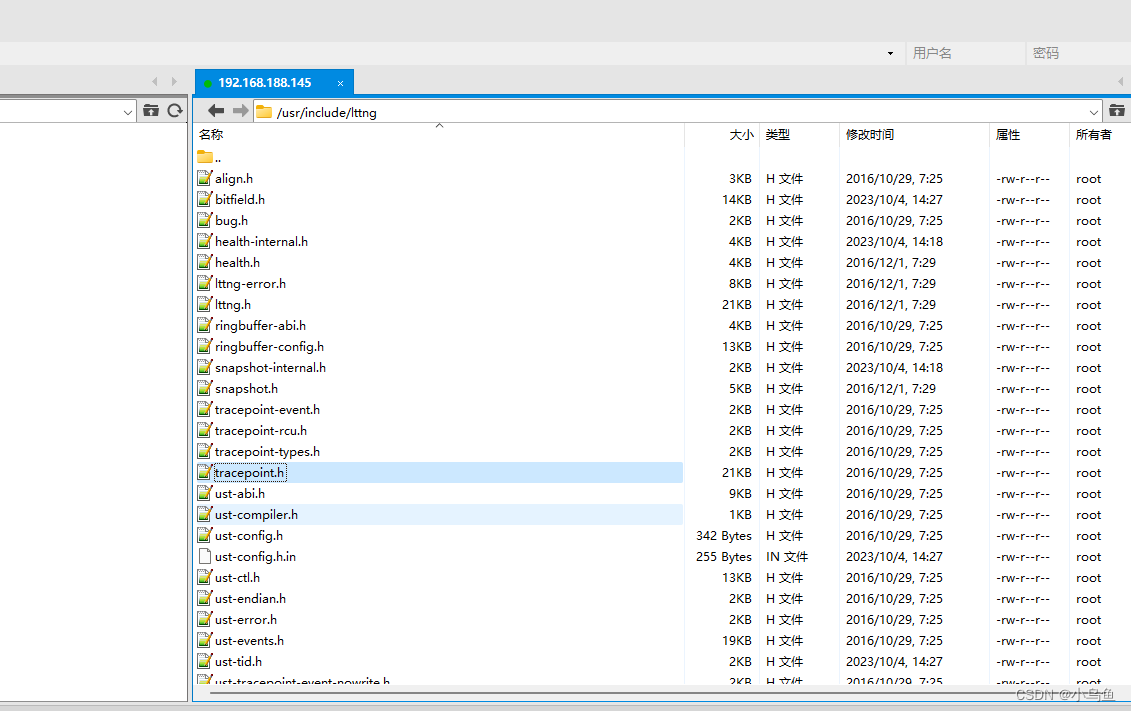The height and width of the screenshot is (711, 1131).
Task: Click the parent directory '..' folder icon
Action: click(x=204, y=157)
